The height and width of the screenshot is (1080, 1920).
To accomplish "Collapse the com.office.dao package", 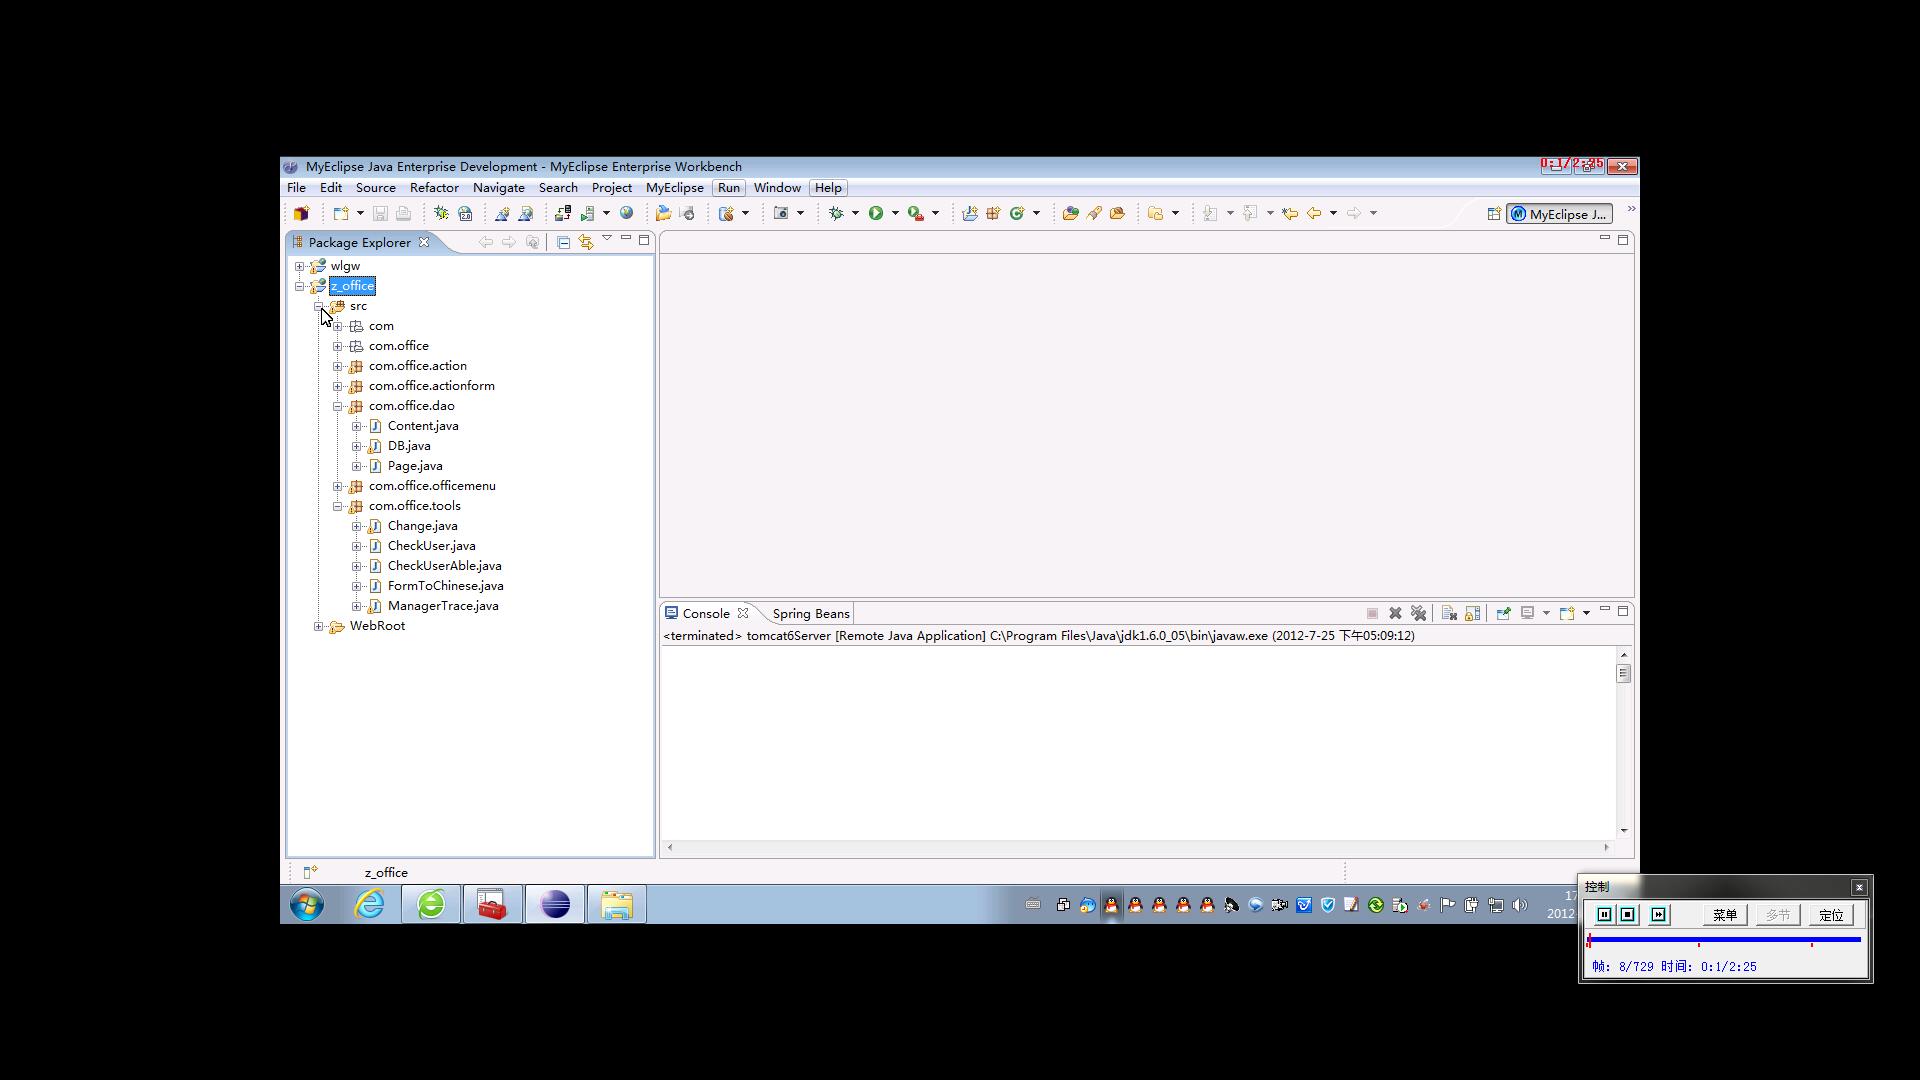I will (x=338, y=406).
